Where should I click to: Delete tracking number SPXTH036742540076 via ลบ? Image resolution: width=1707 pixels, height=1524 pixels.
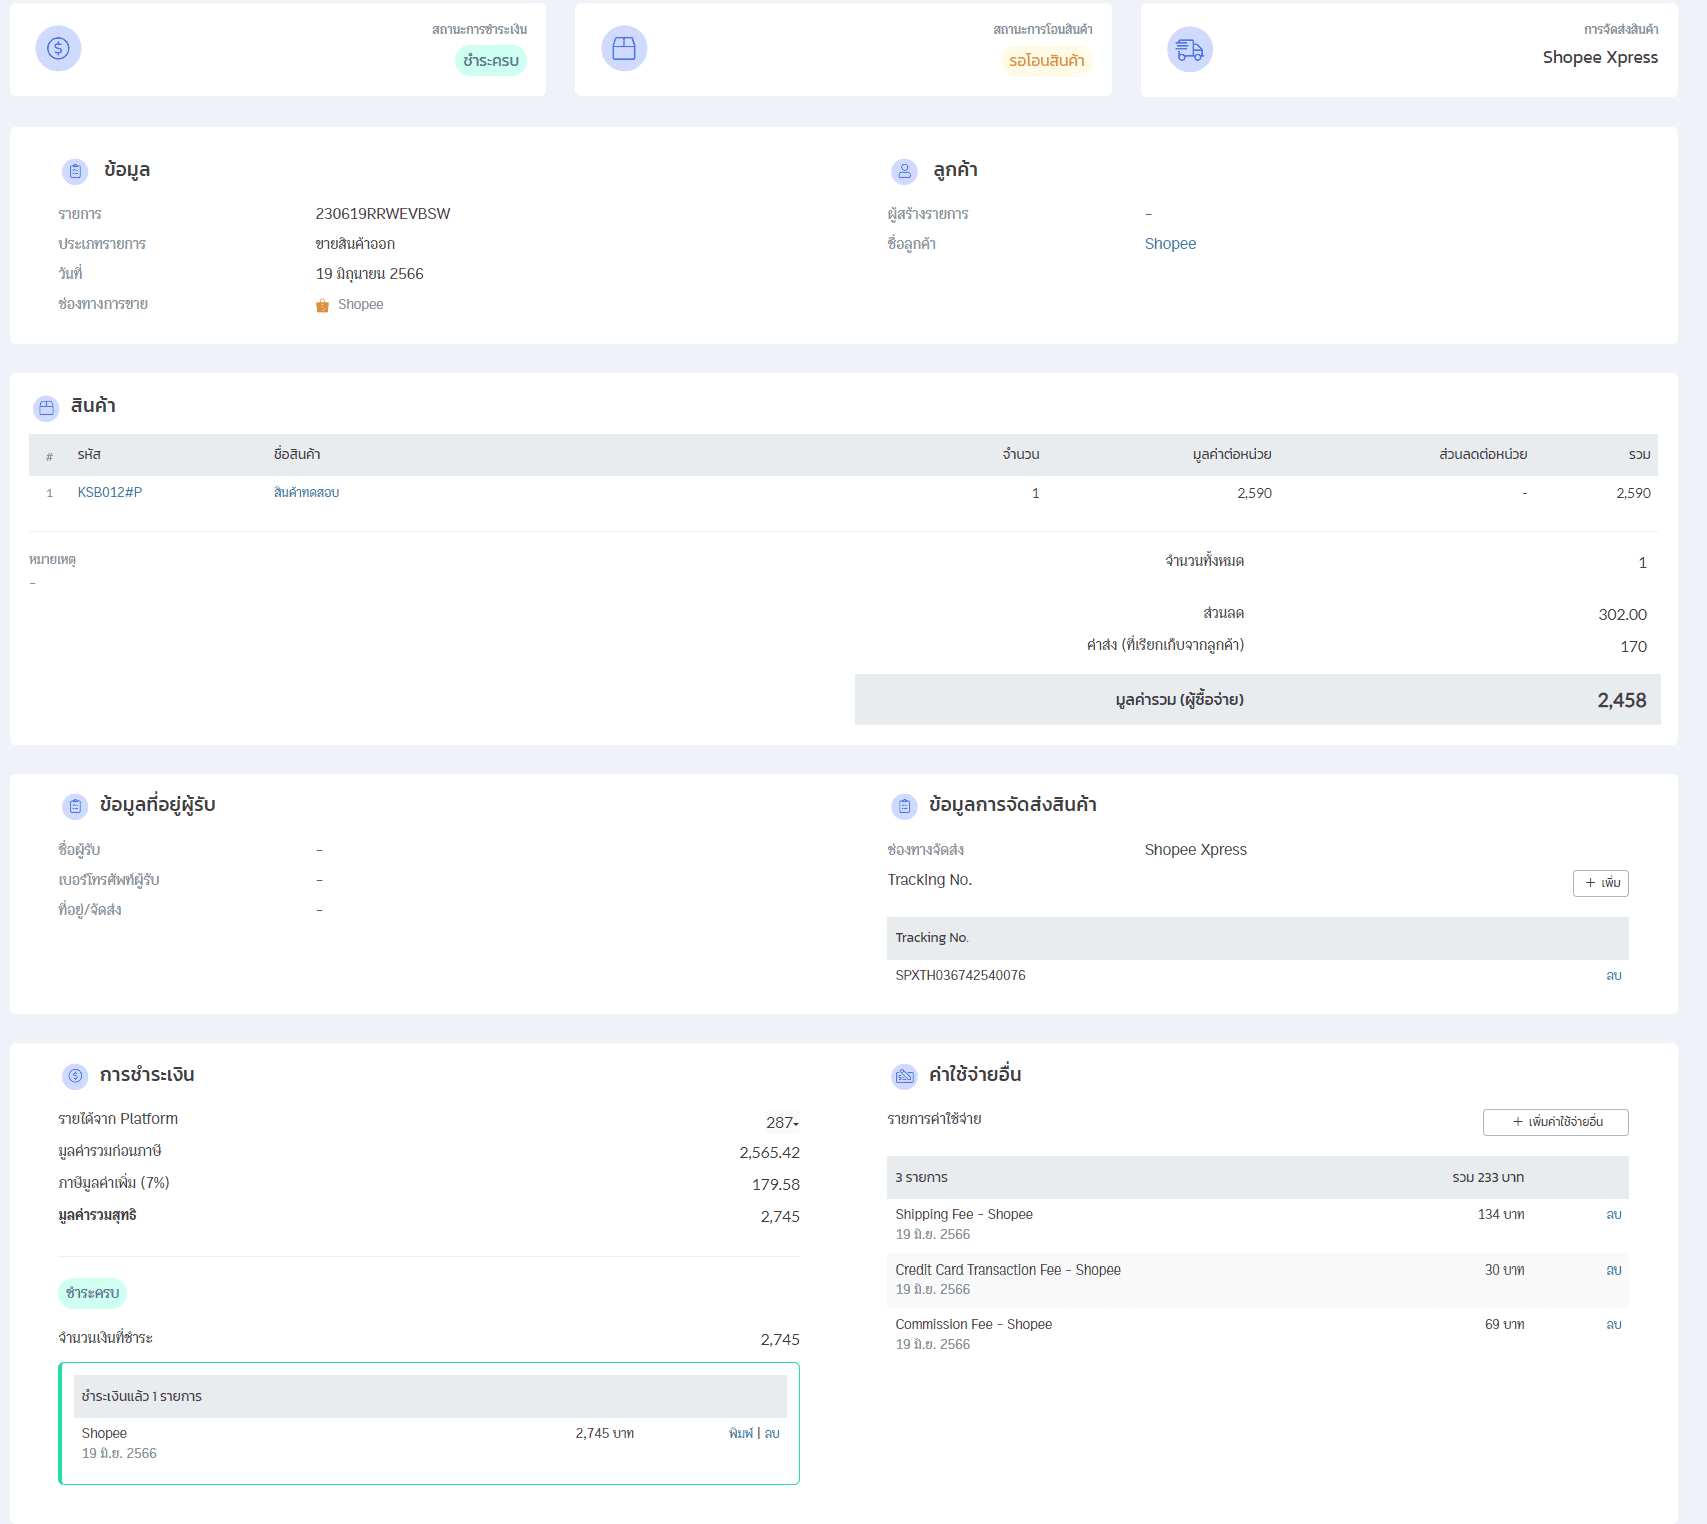coord(1613,975)
